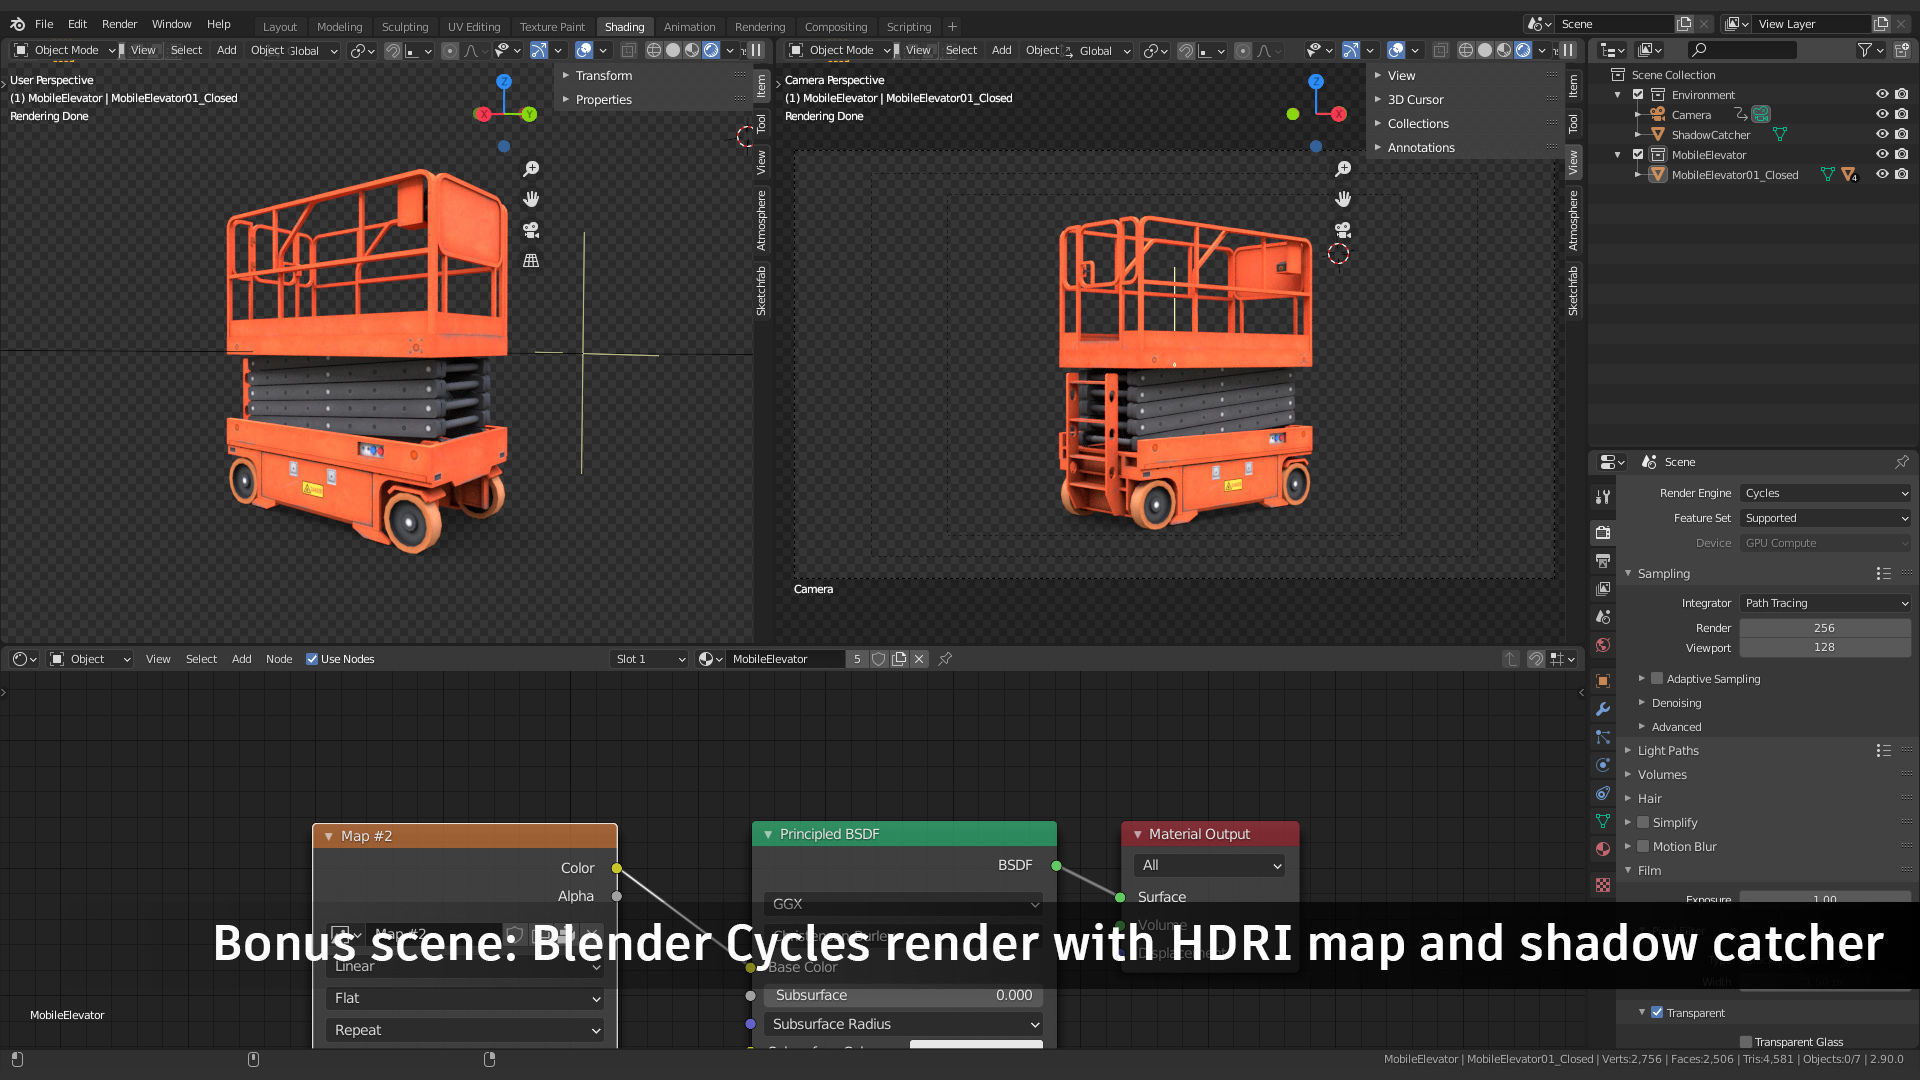Open the Physics properties tab icon
This screenshot has width=1920, height=1080.
click(x=1603, y=765)
